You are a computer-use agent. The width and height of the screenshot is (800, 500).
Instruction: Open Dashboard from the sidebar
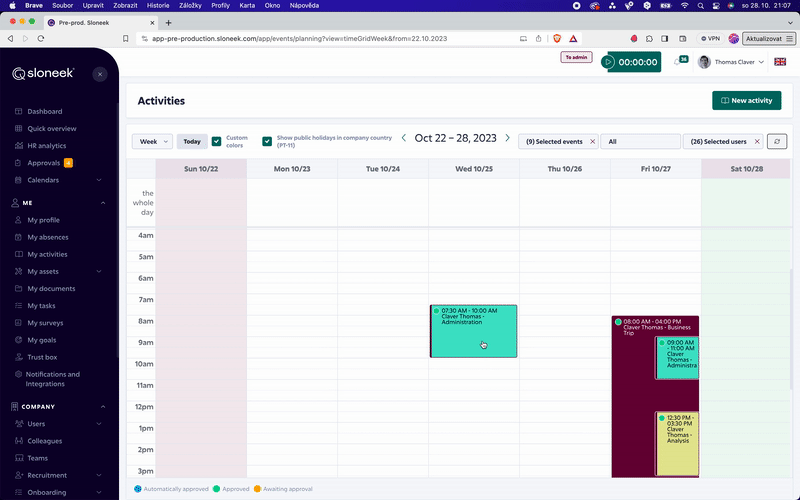click(44, 111)
